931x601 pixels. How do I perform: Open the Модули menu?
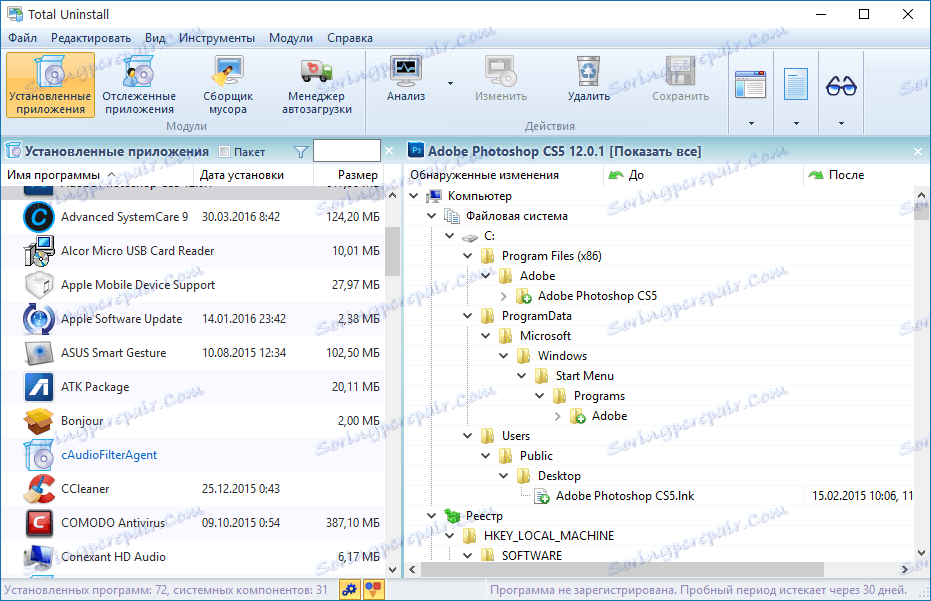[x=291, y=38]
